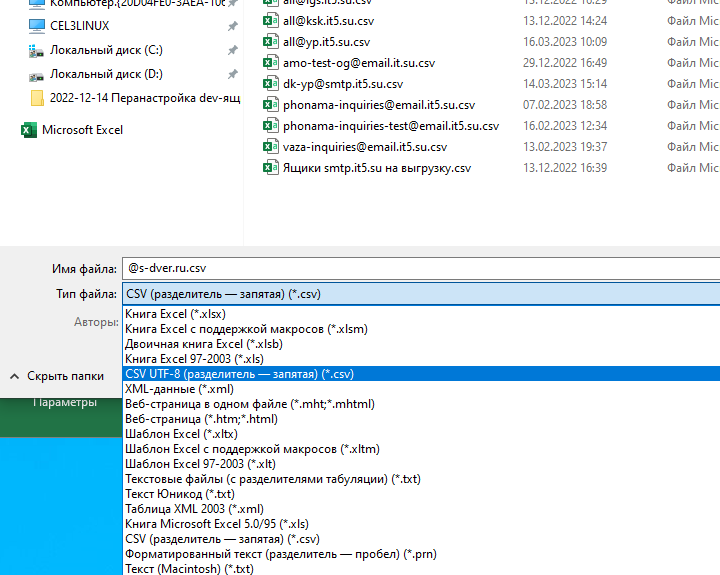This screenshot has height=575, width=720.
Task: Click the file icon of phonama-inquiries@email.it5.su.csv
Action: click(270, 105)
